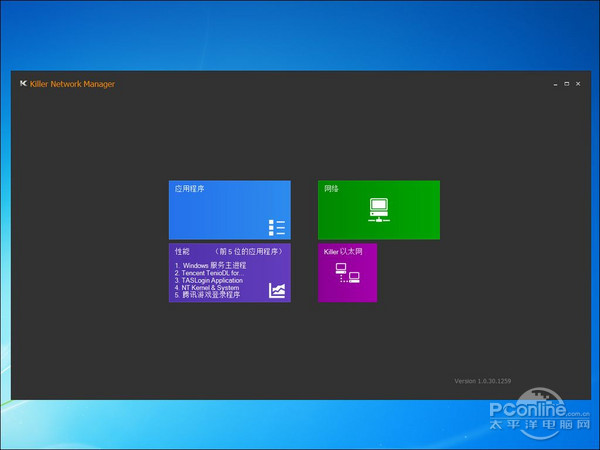Image resolution: width=600 pixels, height=450 pixels.
Task: Click the Killer Network Manager title text
Action: [x=72, y=84]
